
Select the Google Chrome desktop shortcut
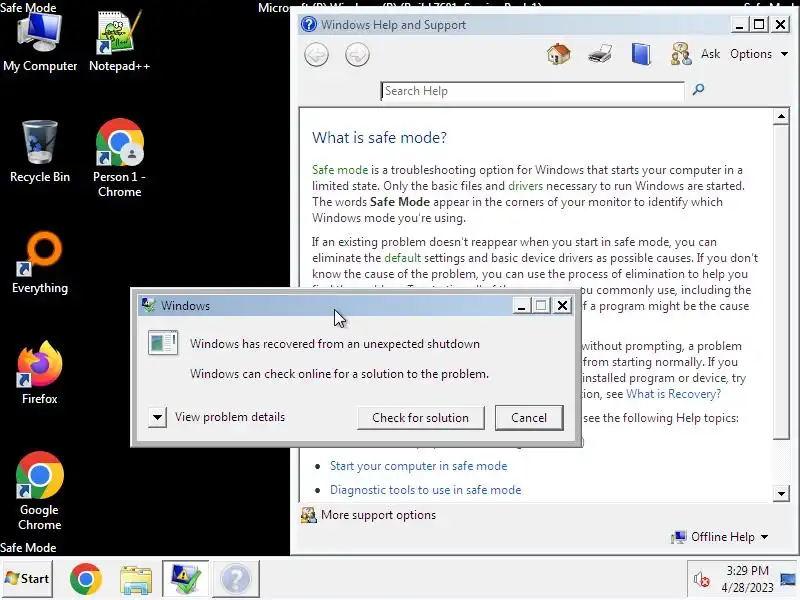point(39,491)
